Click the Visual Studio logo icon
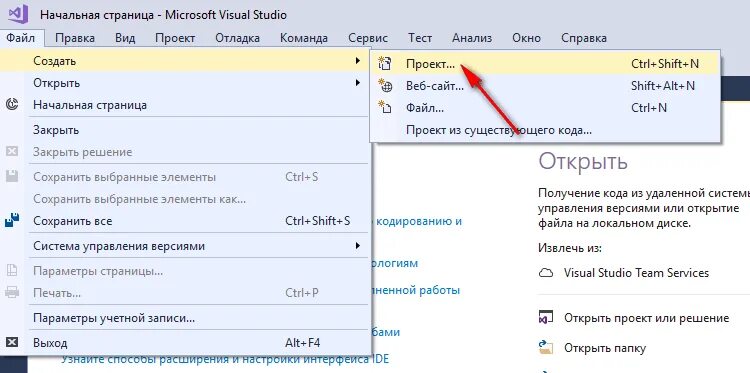 click(x=19, y=14)
